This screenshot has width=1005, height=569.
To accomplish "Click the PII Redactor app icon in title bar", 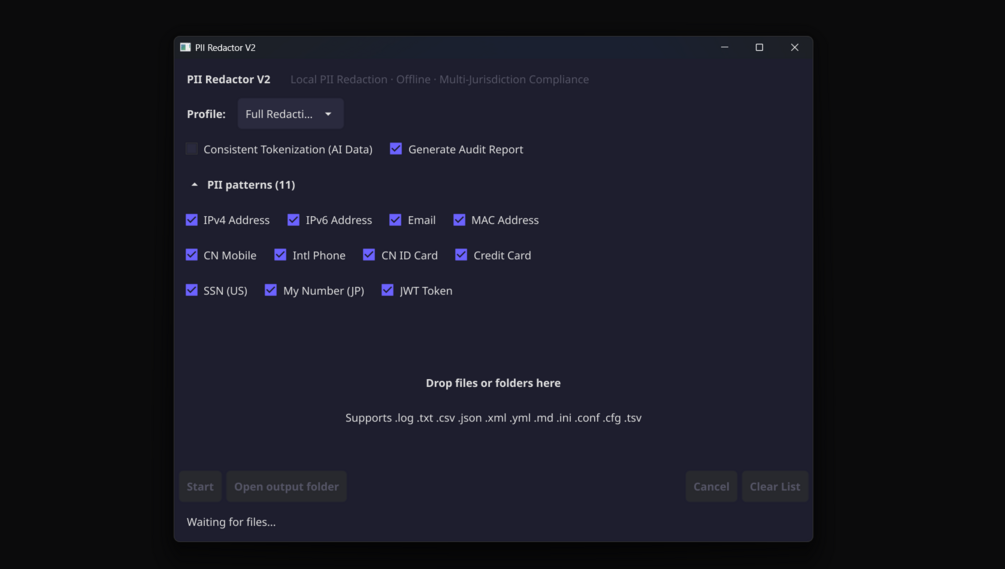I will coord(185,47).
